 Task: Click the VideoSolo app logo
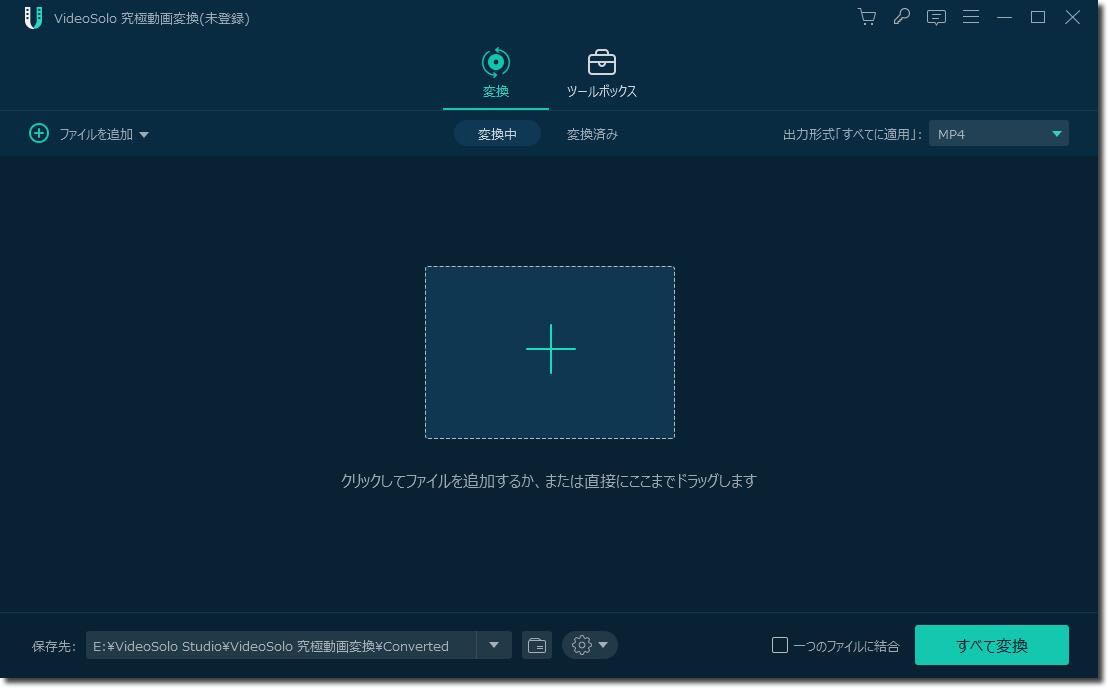[33, 18]
